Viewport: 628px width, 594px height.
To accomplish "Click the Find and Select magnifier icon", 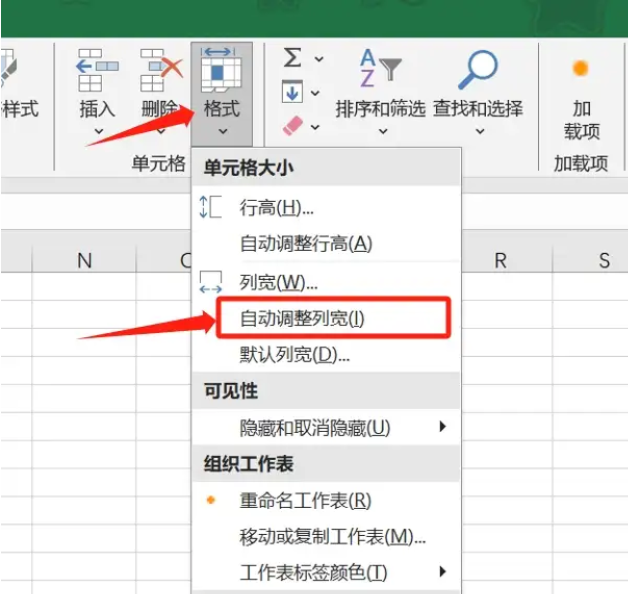I will click(x=477, y=69).
